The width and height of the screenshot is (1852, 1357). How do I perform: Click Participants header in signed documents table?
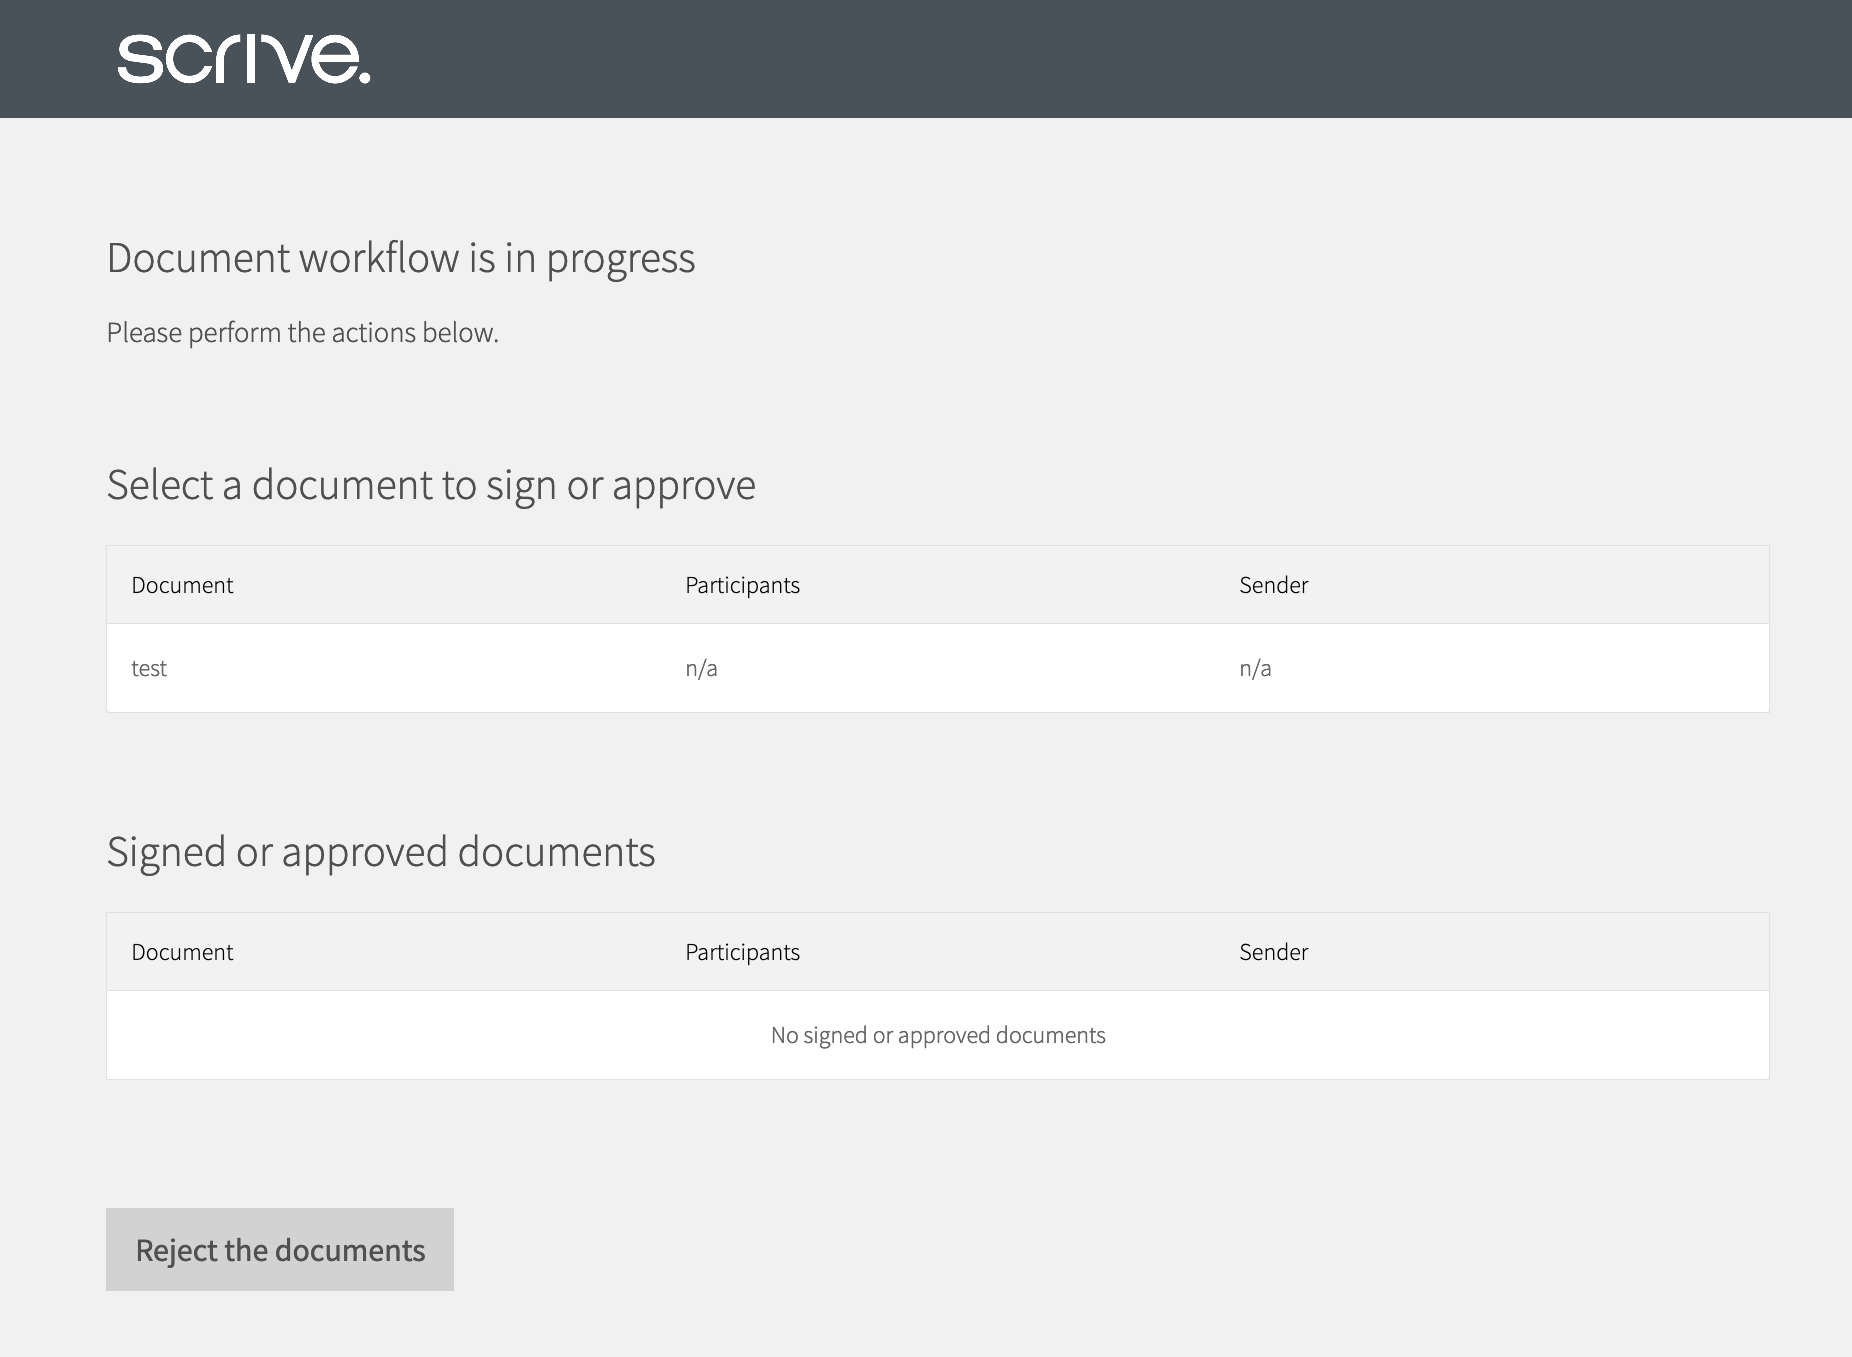(x=742, y=952)
